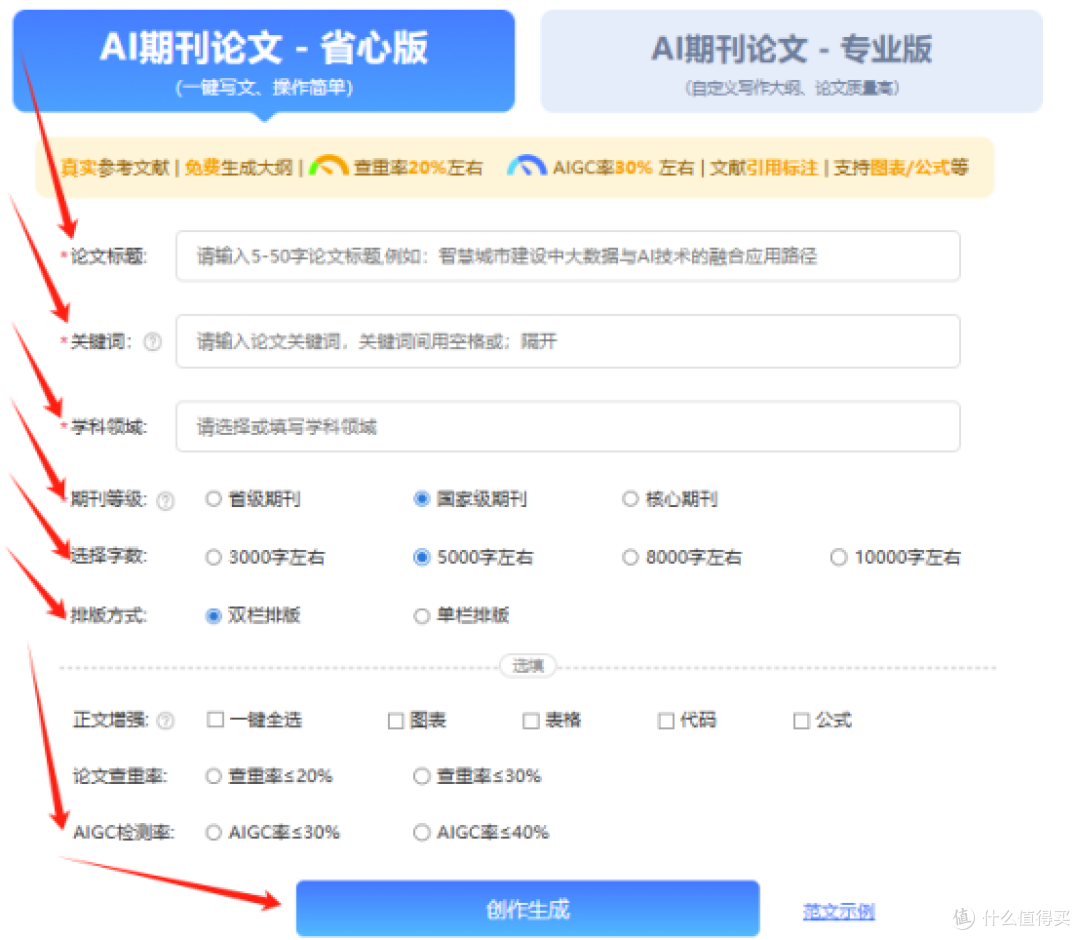Click the 查重率20%左右 gauge icon
This screenshot has height=940, width=1080.
329,166
